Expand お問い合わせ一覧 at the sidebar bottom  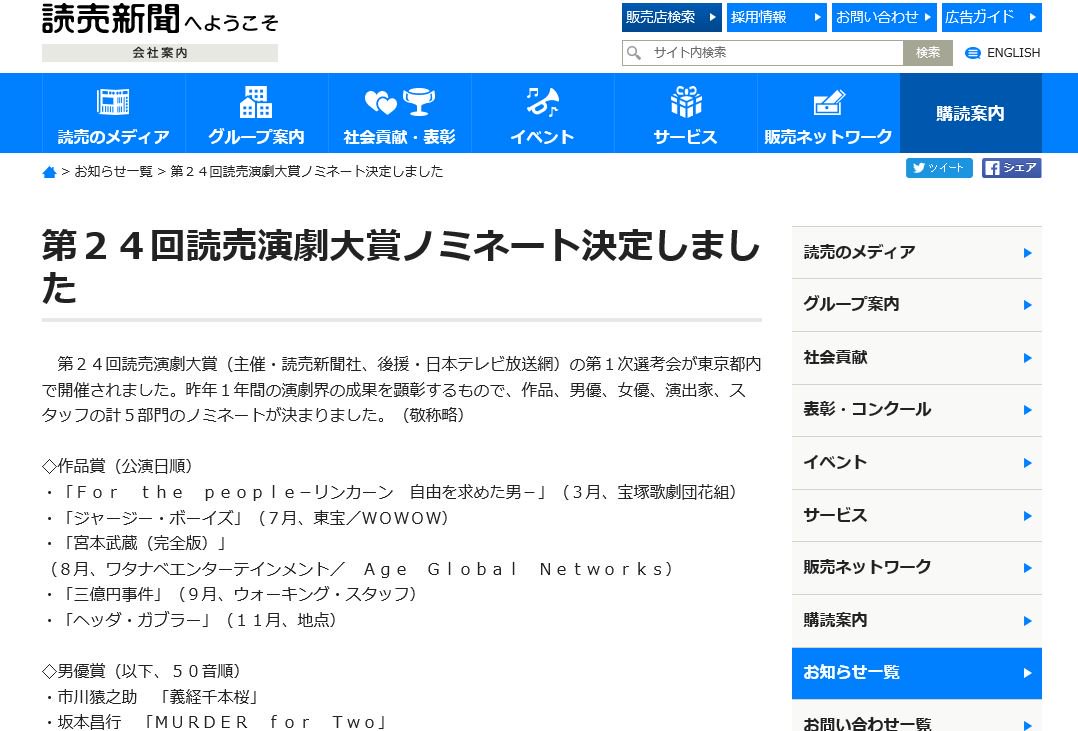point(917,723)
